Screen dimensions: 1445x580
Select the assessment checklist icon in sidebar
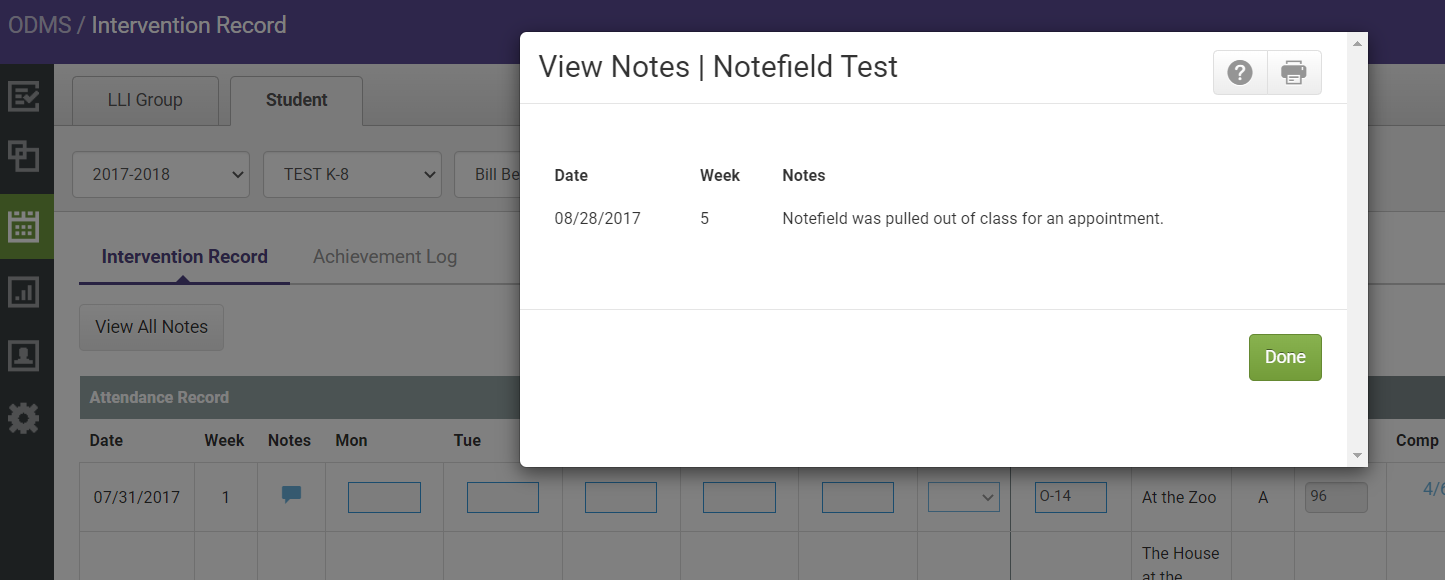click(x=26, y=97)
